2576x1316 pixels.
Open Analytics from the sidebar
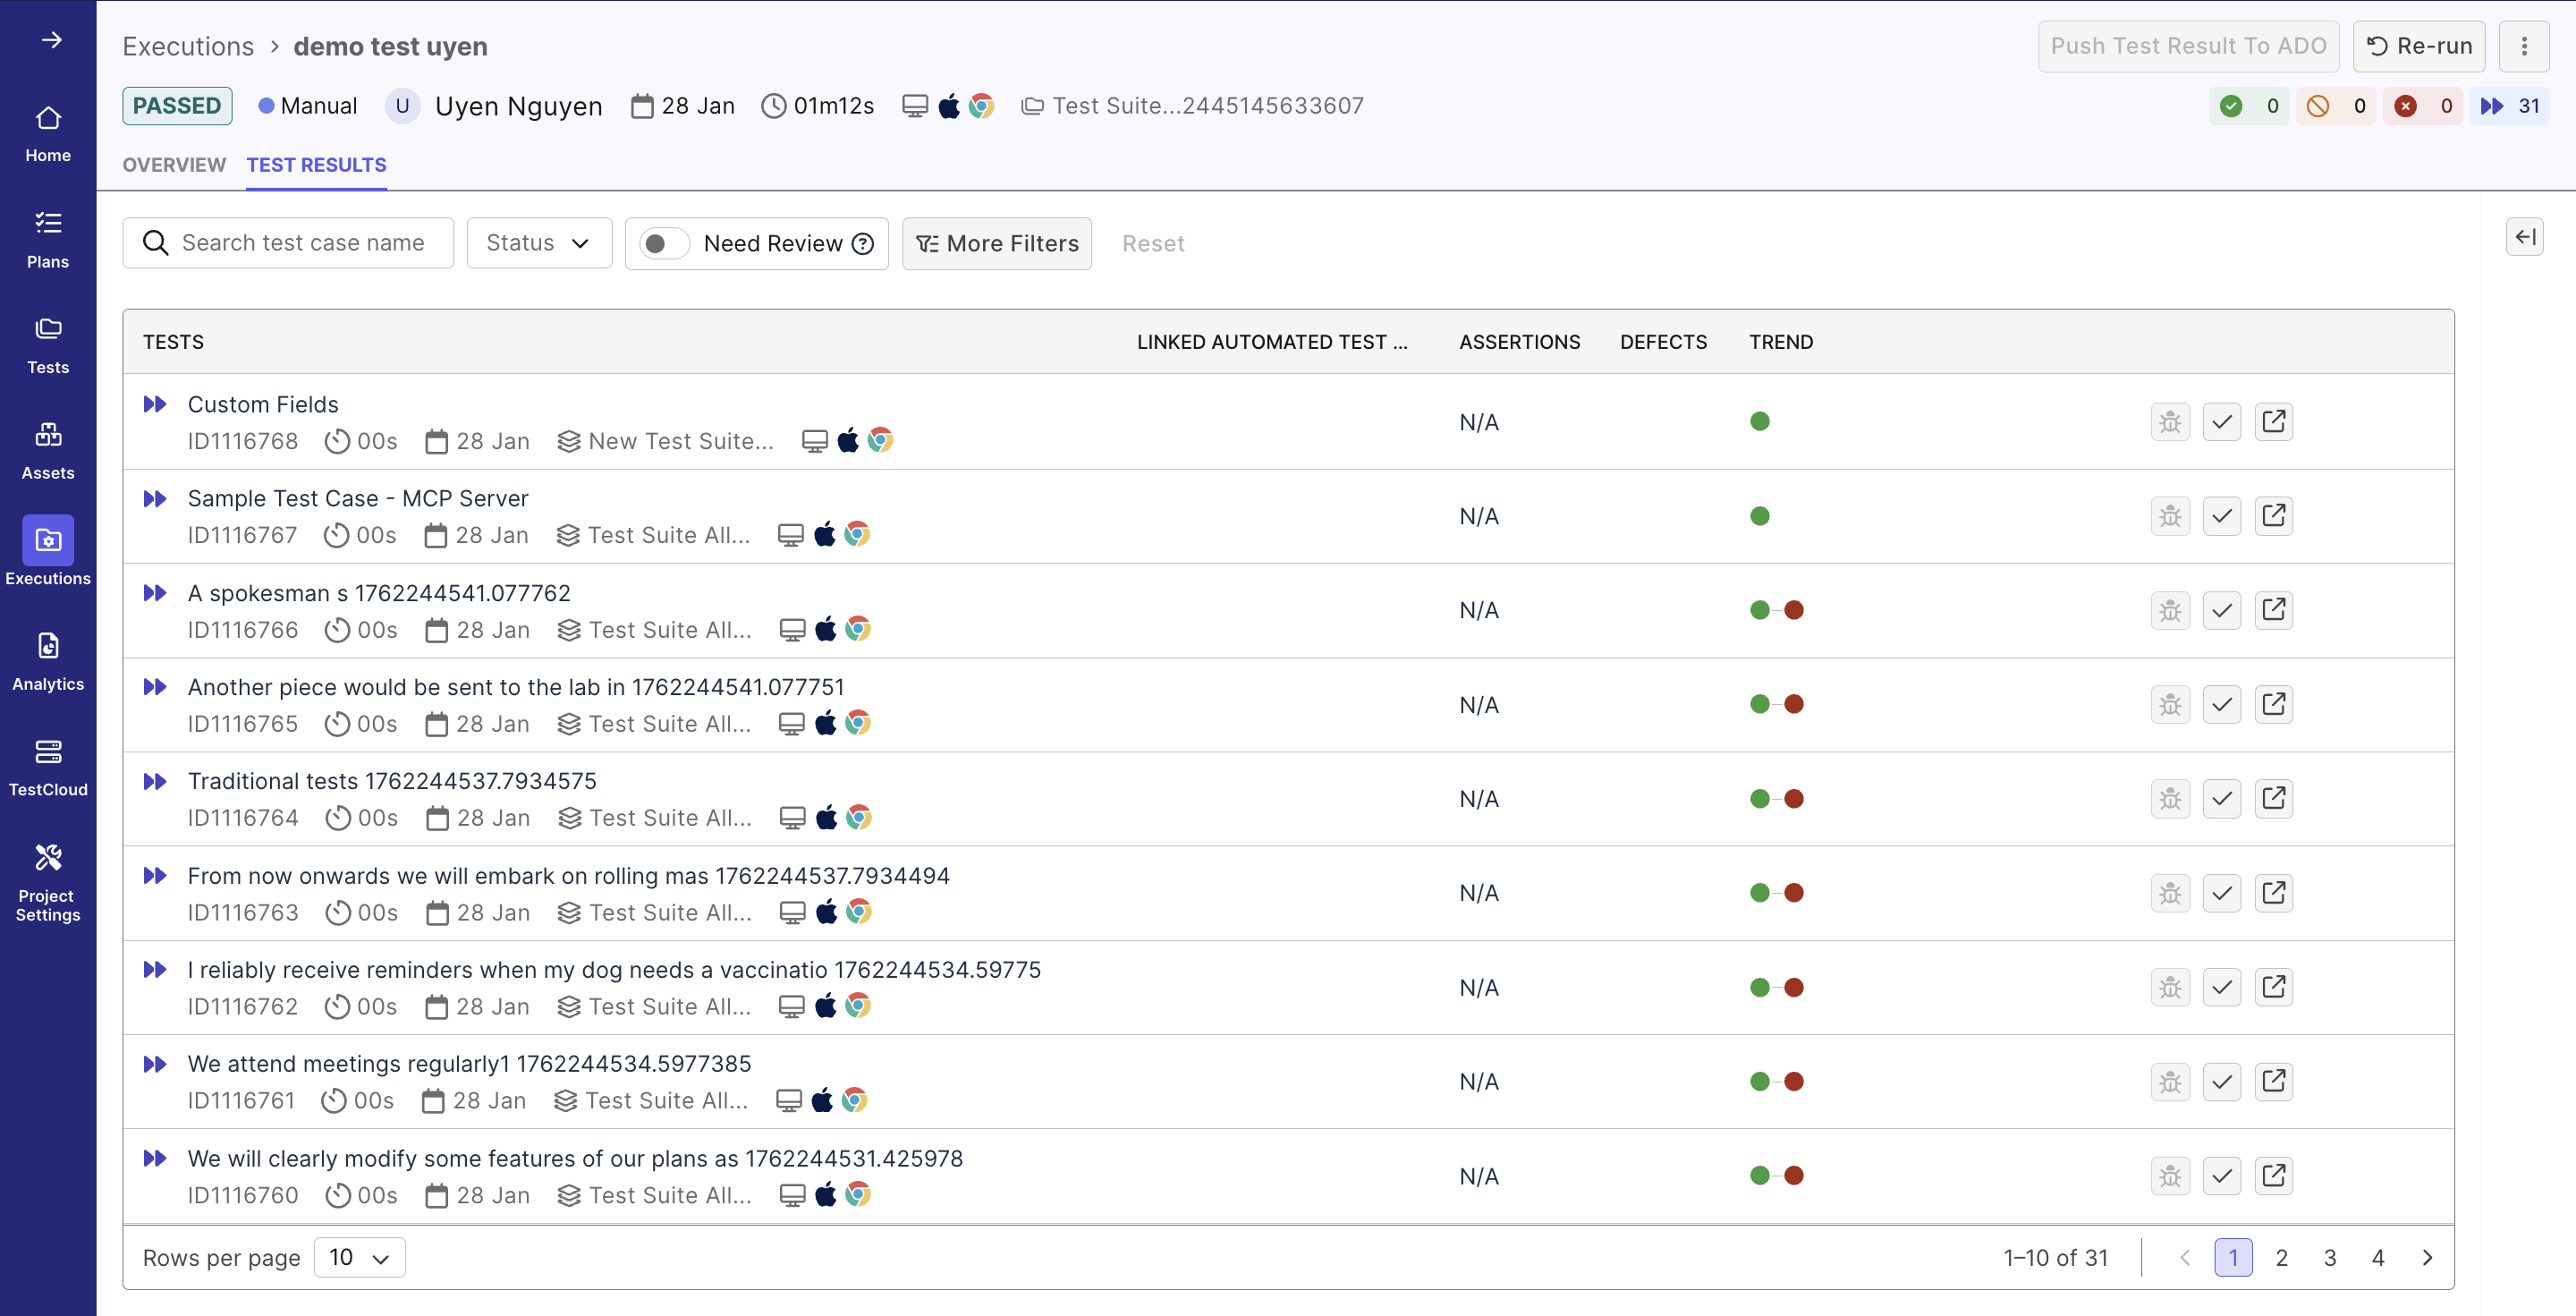click(48, 660)
